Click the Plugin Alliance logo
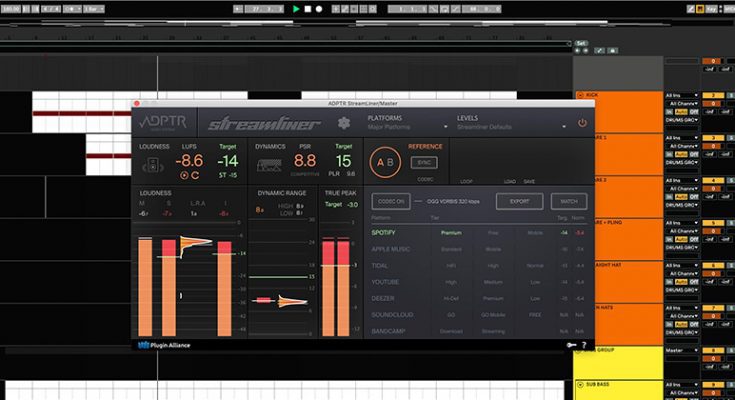The height and width of the screenshot is (400, 735). 165,346
